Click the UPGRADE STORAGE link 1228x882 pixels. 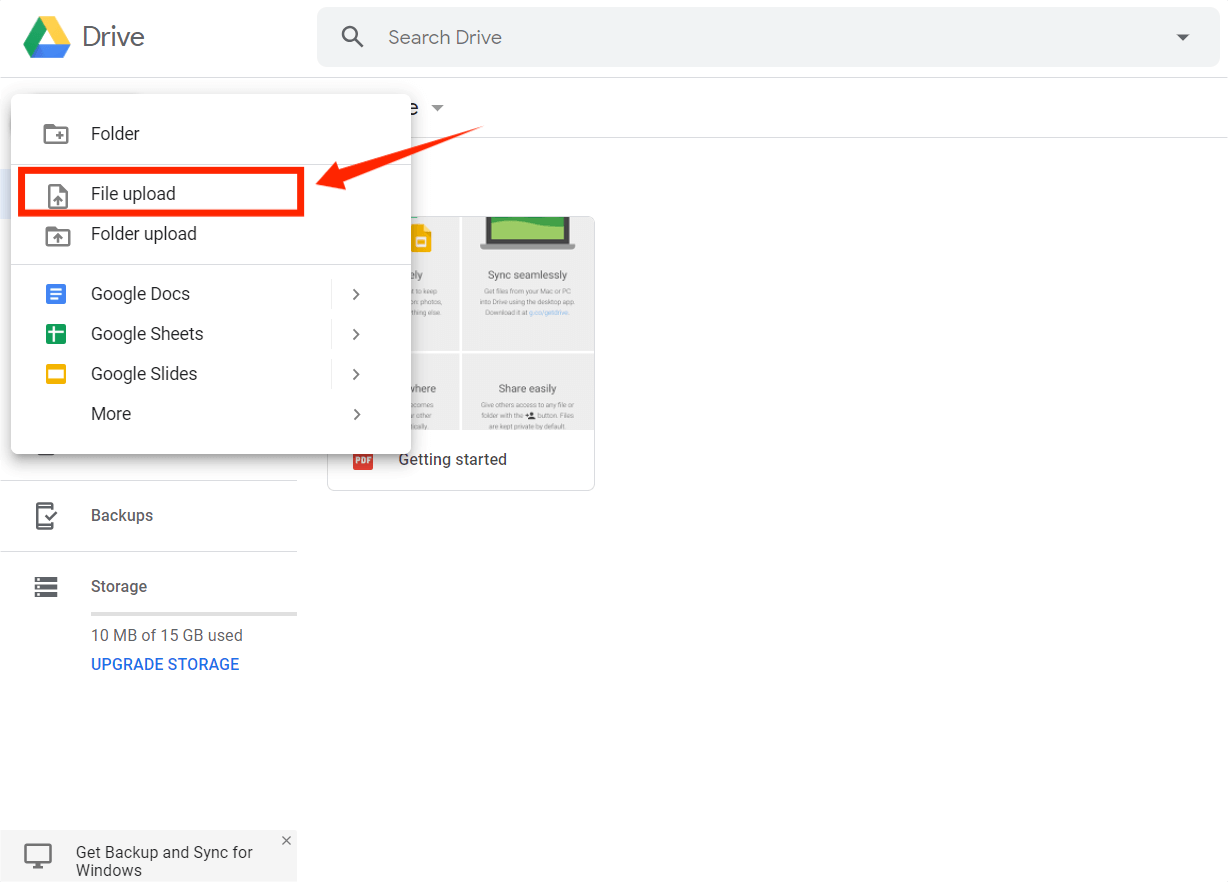(165, 664)
